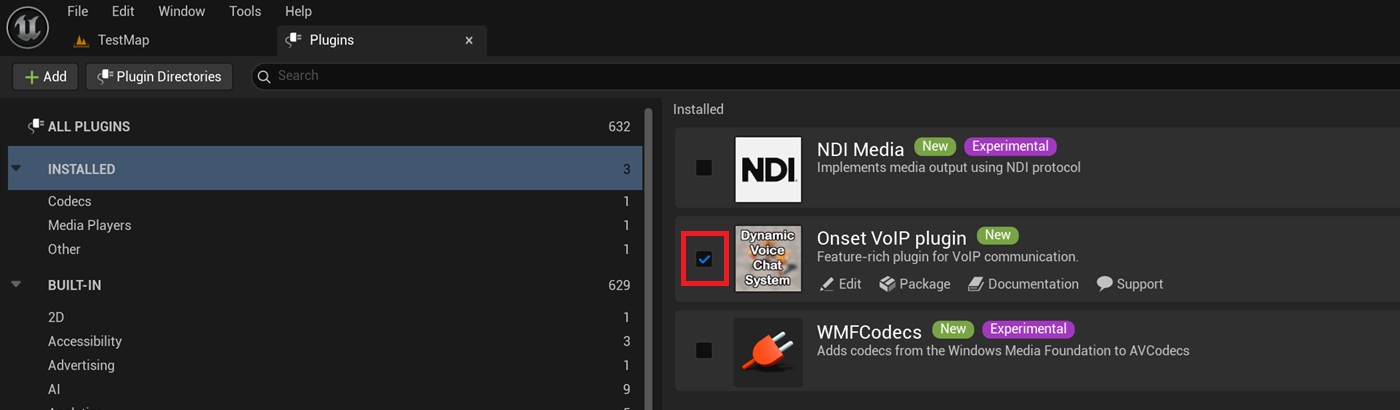The width and height of the screenshot is (1400, 410).
Task: Click the book icon next to Documentation
Action: point(976,284)
